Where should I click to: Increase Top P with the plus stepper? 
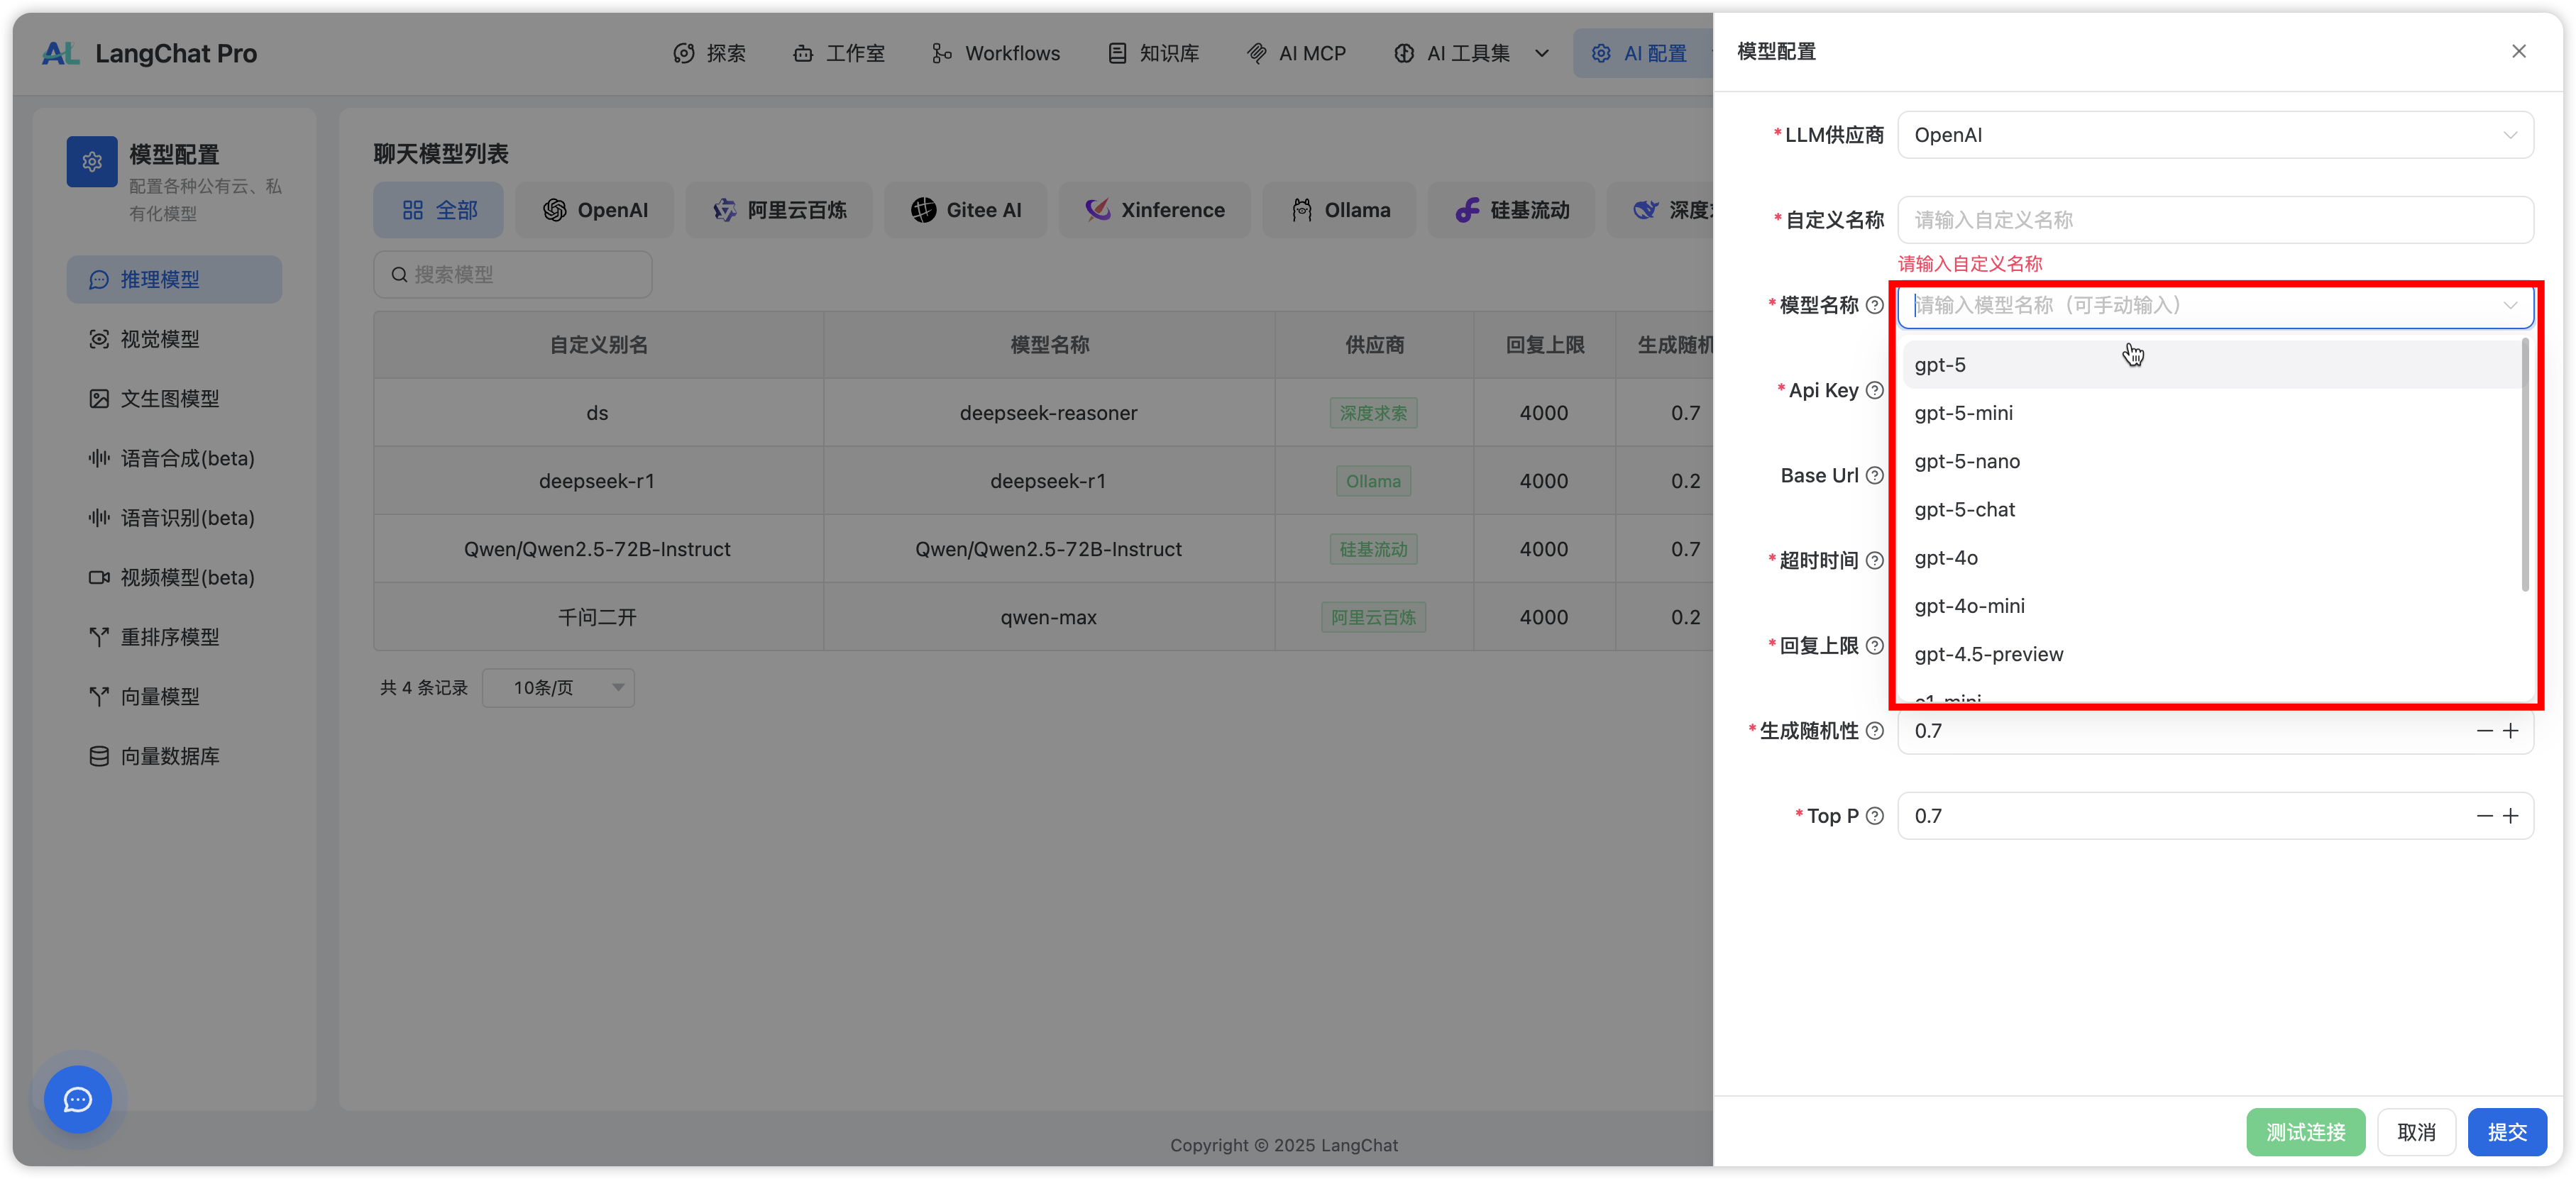(2510, 816)
